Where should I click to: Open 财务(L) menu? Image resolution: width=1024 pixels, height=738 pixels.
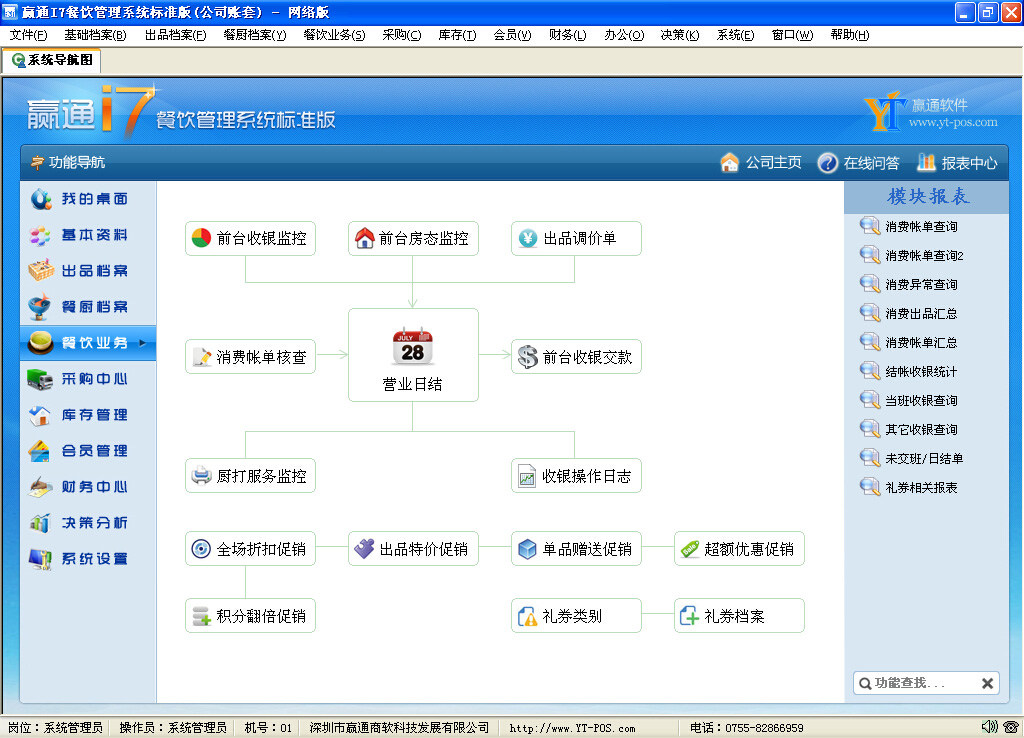tap(568, 35)
